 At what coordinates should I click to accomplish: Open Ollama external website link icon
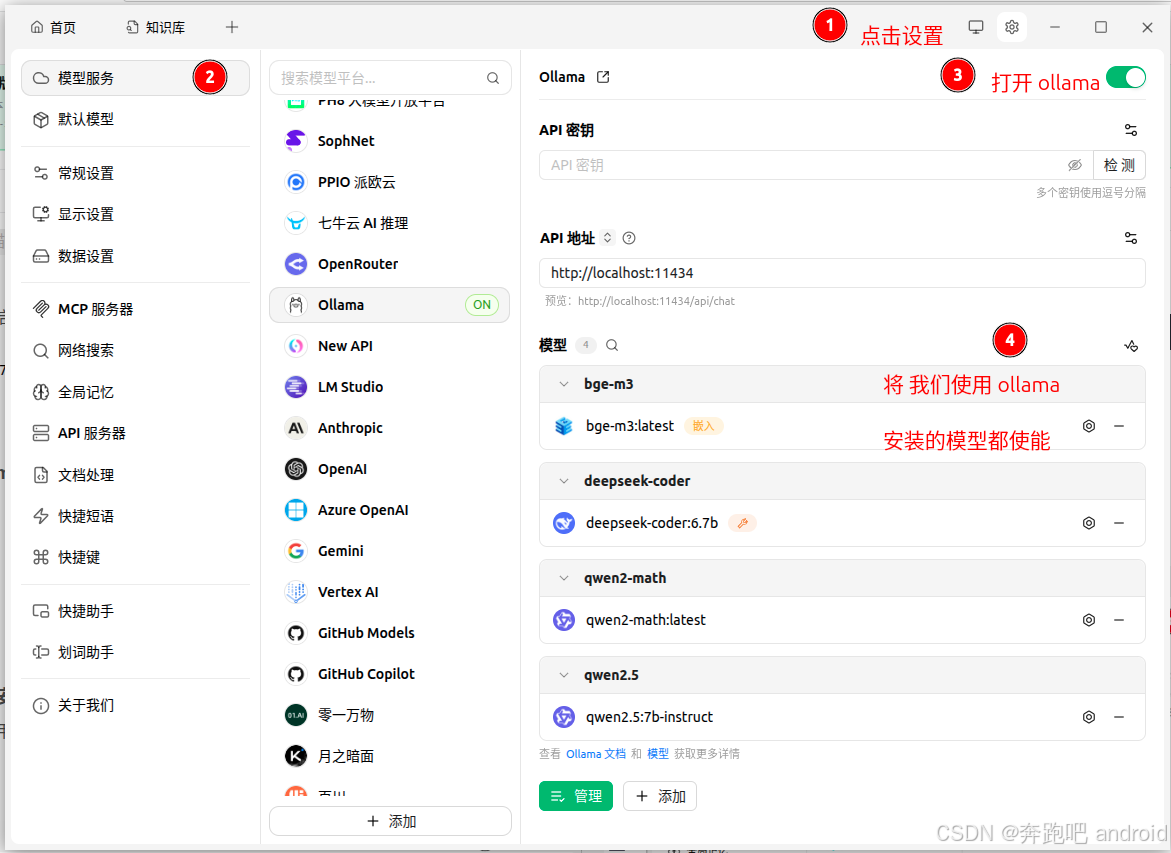coord(603,77)
